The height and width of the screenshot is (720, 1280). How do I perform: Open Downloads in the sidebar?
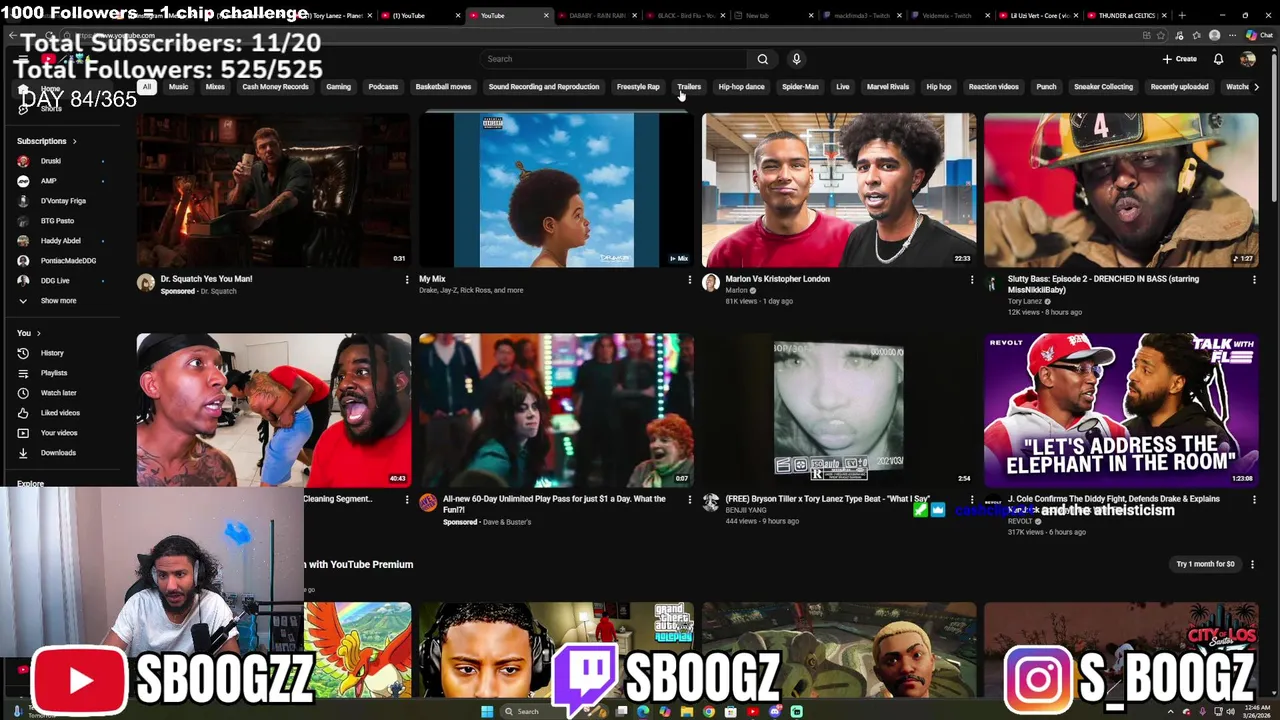[x=58, y=453]
